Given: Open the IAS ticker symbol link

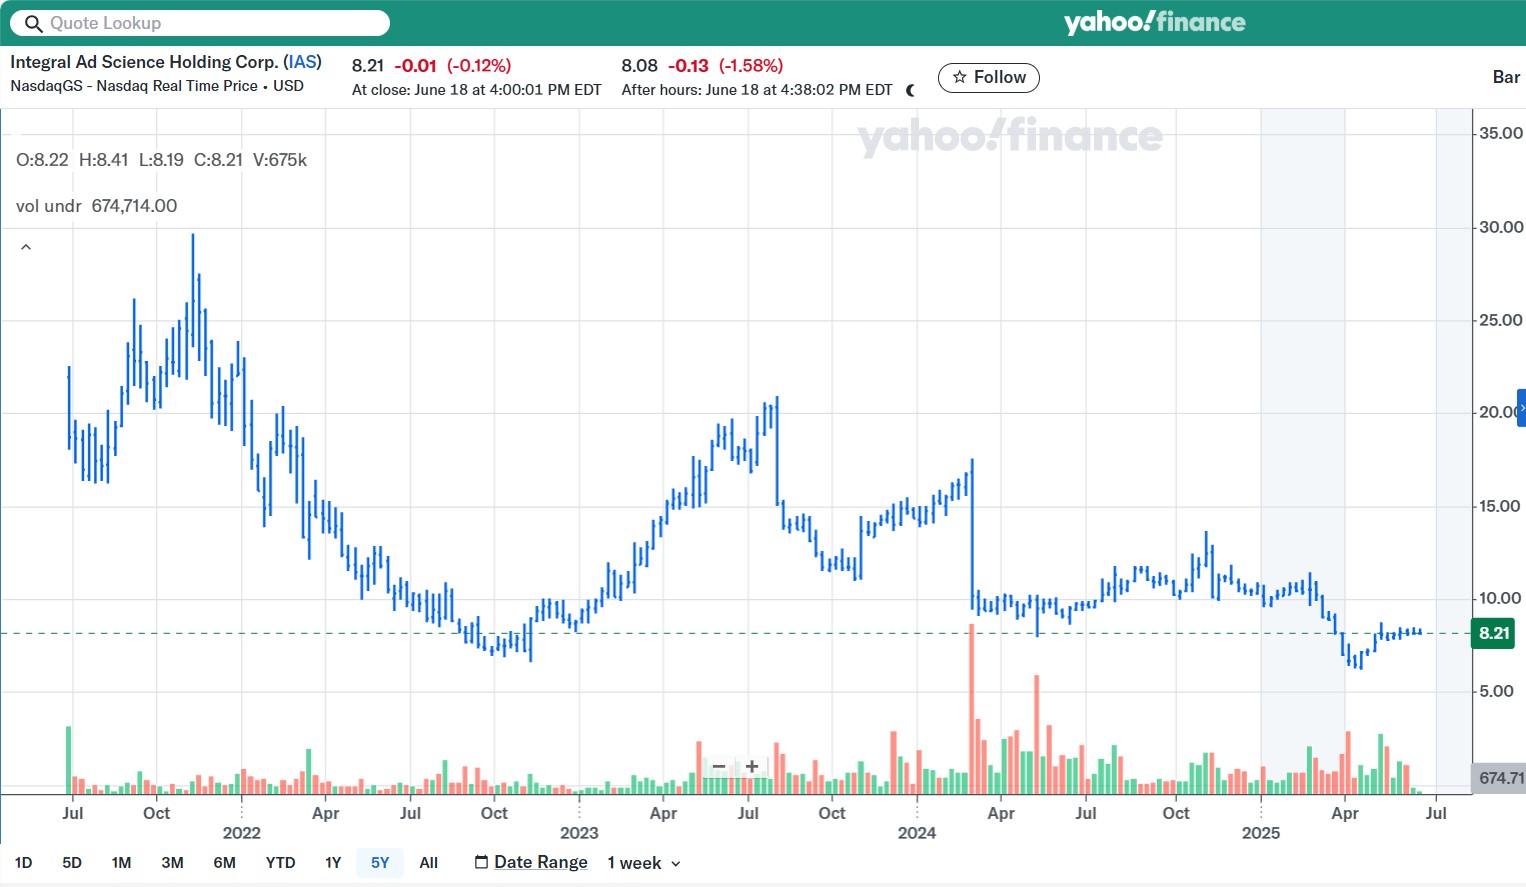Looking at the screenshot, I should tap(302, 62).
